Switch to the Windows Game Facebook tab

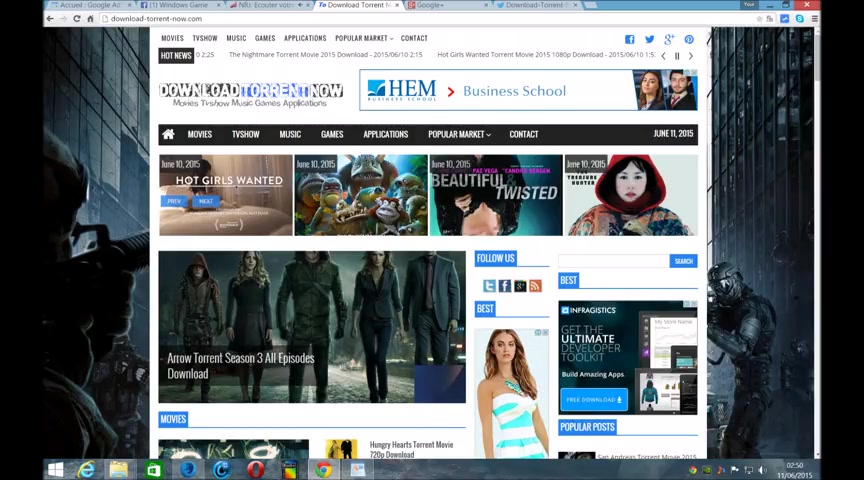179,5
